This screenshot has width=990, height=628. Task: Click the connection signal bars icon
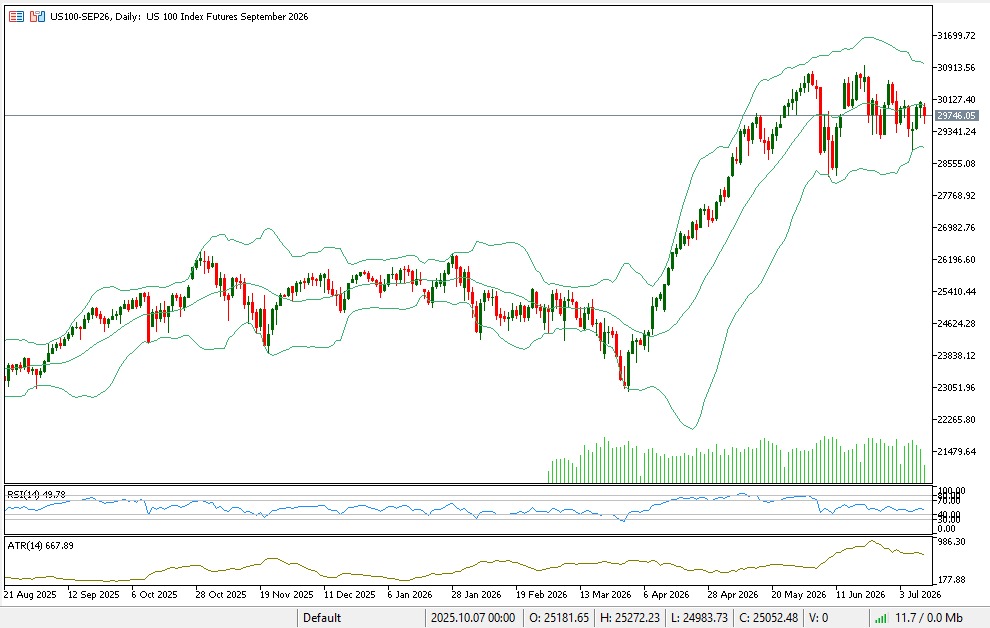[x=881, y=618]
